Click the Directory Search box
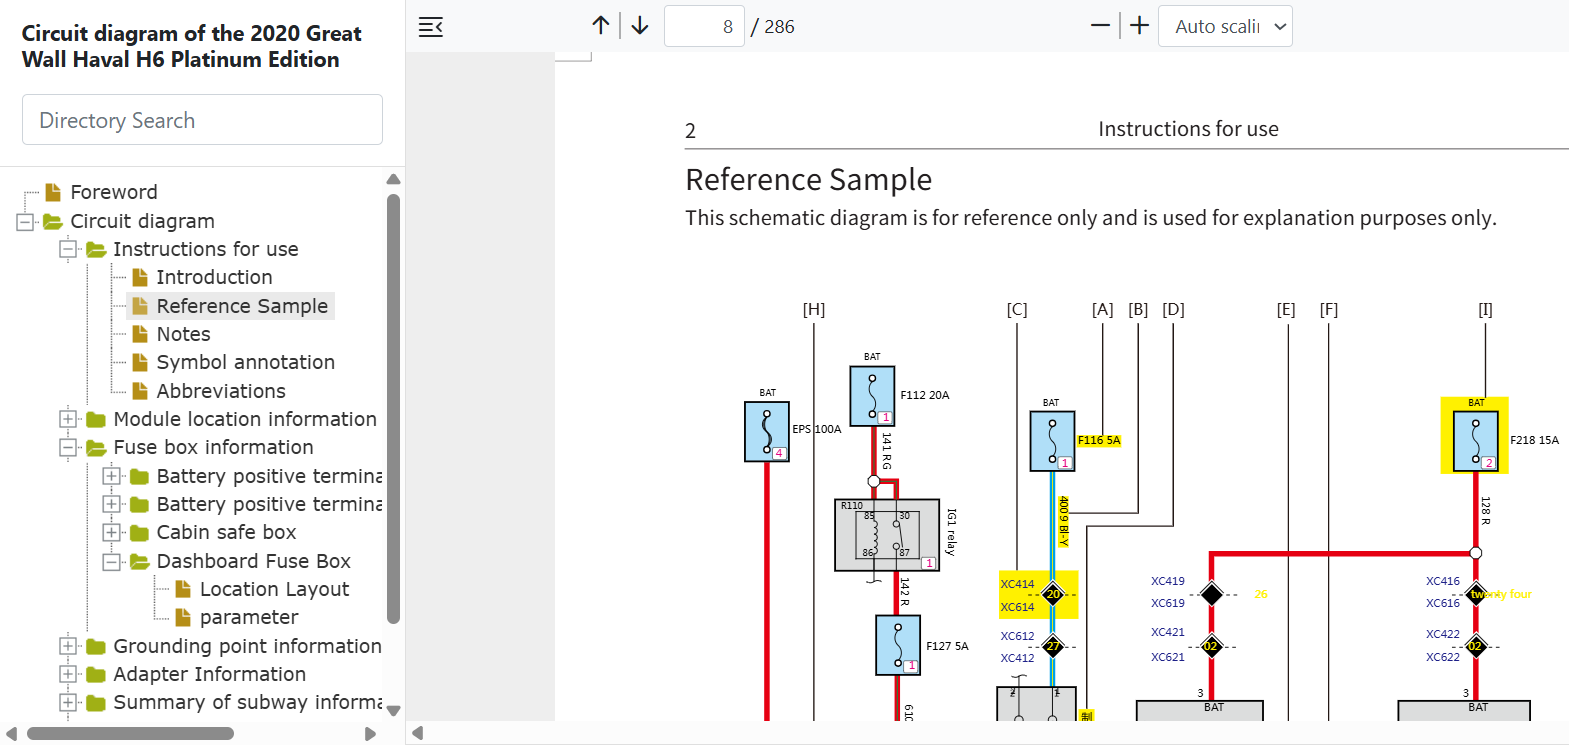The image size is (1569, 745). tap(202, 120)
